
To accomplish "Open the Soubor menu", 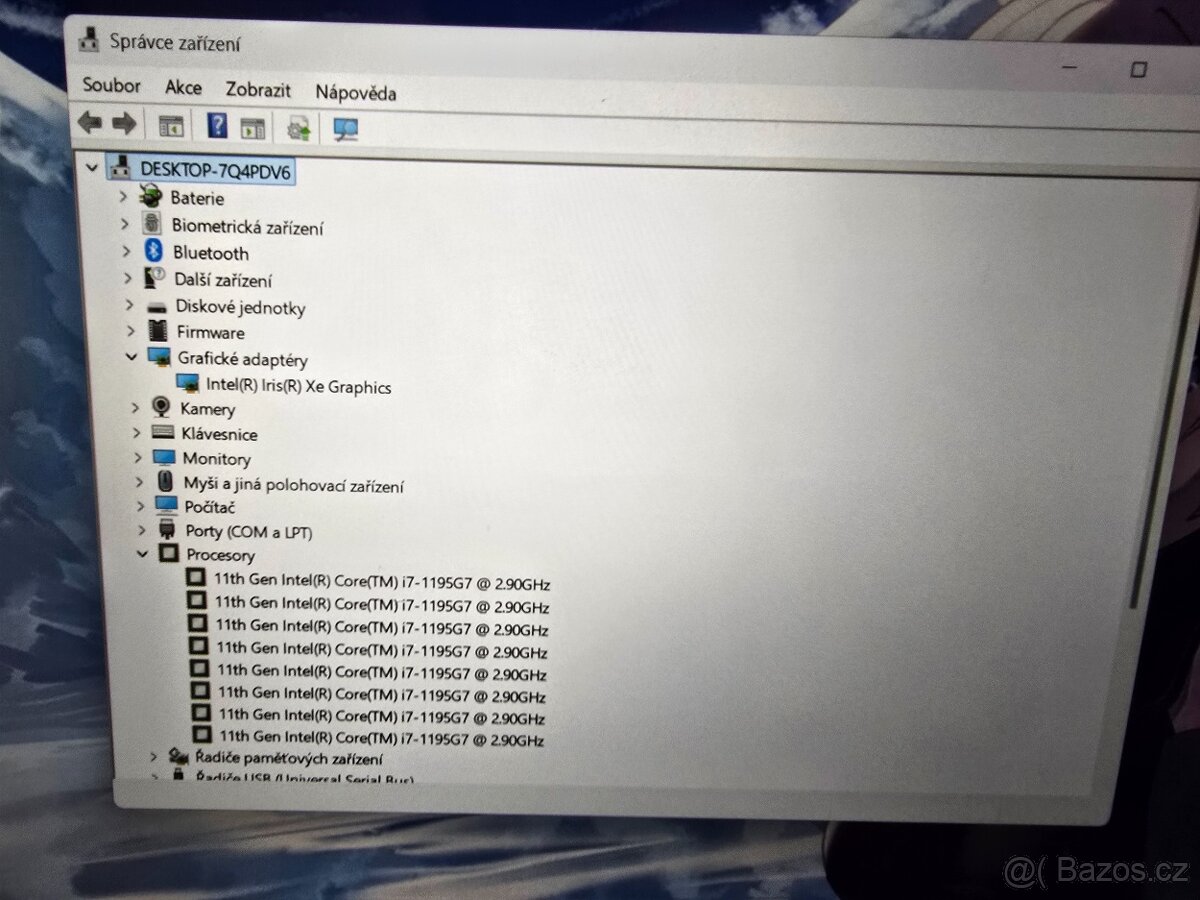I will [111, 86].
